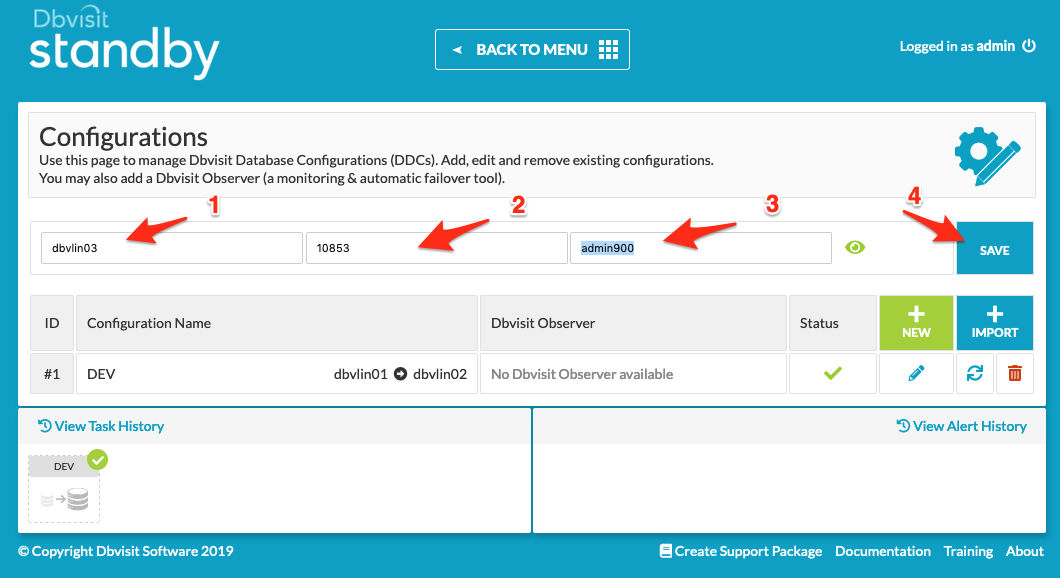Click the "dbvlin01" source host text
This screenshot has height=578, width=1060.
(x=360, y=374)
